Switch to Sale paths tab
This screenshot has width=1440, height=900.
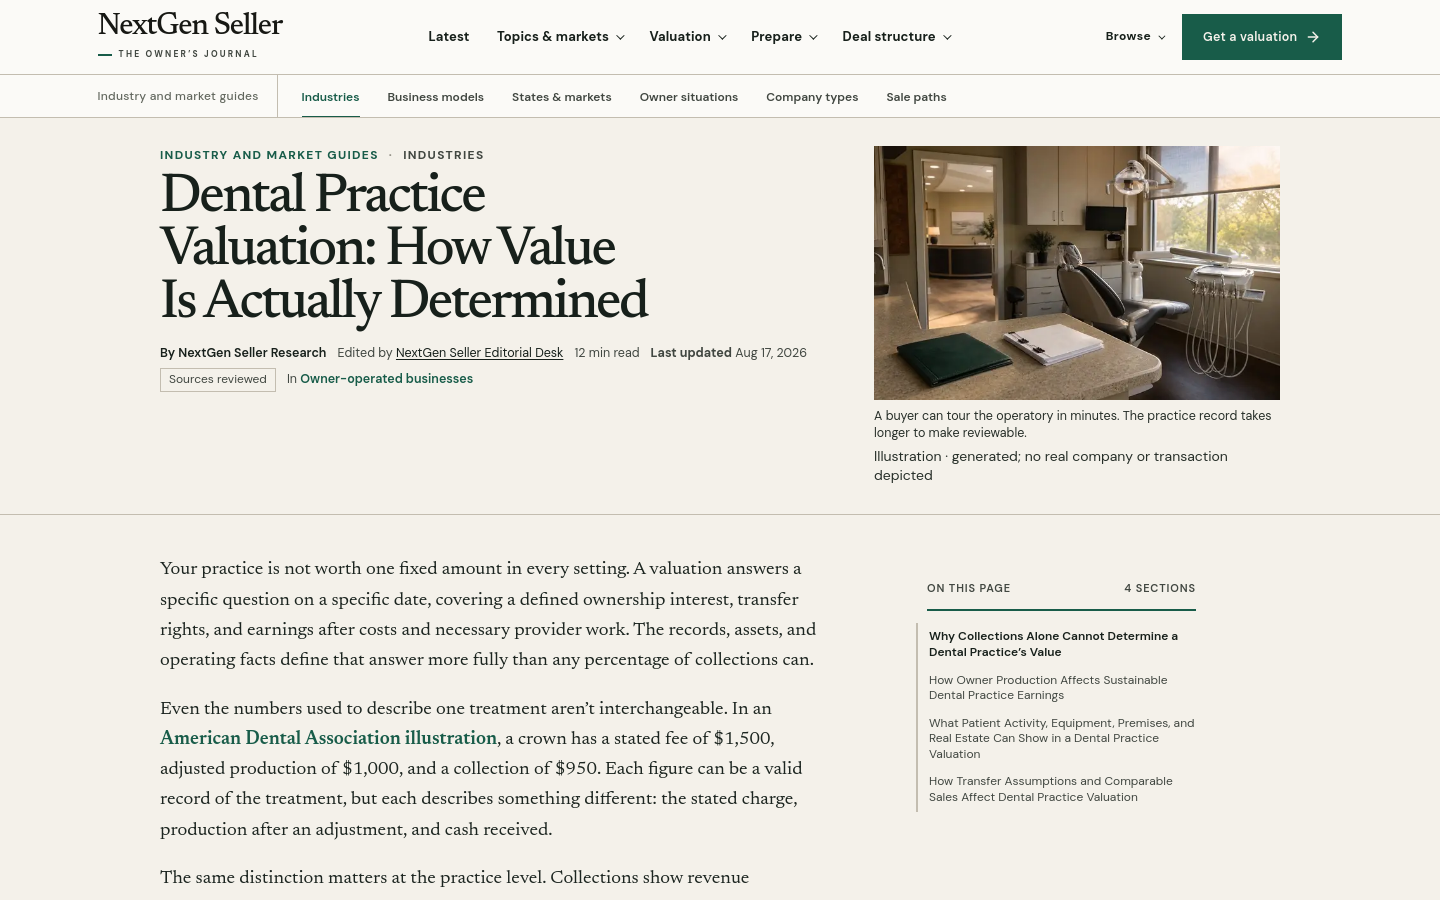[x=916, y=97]
